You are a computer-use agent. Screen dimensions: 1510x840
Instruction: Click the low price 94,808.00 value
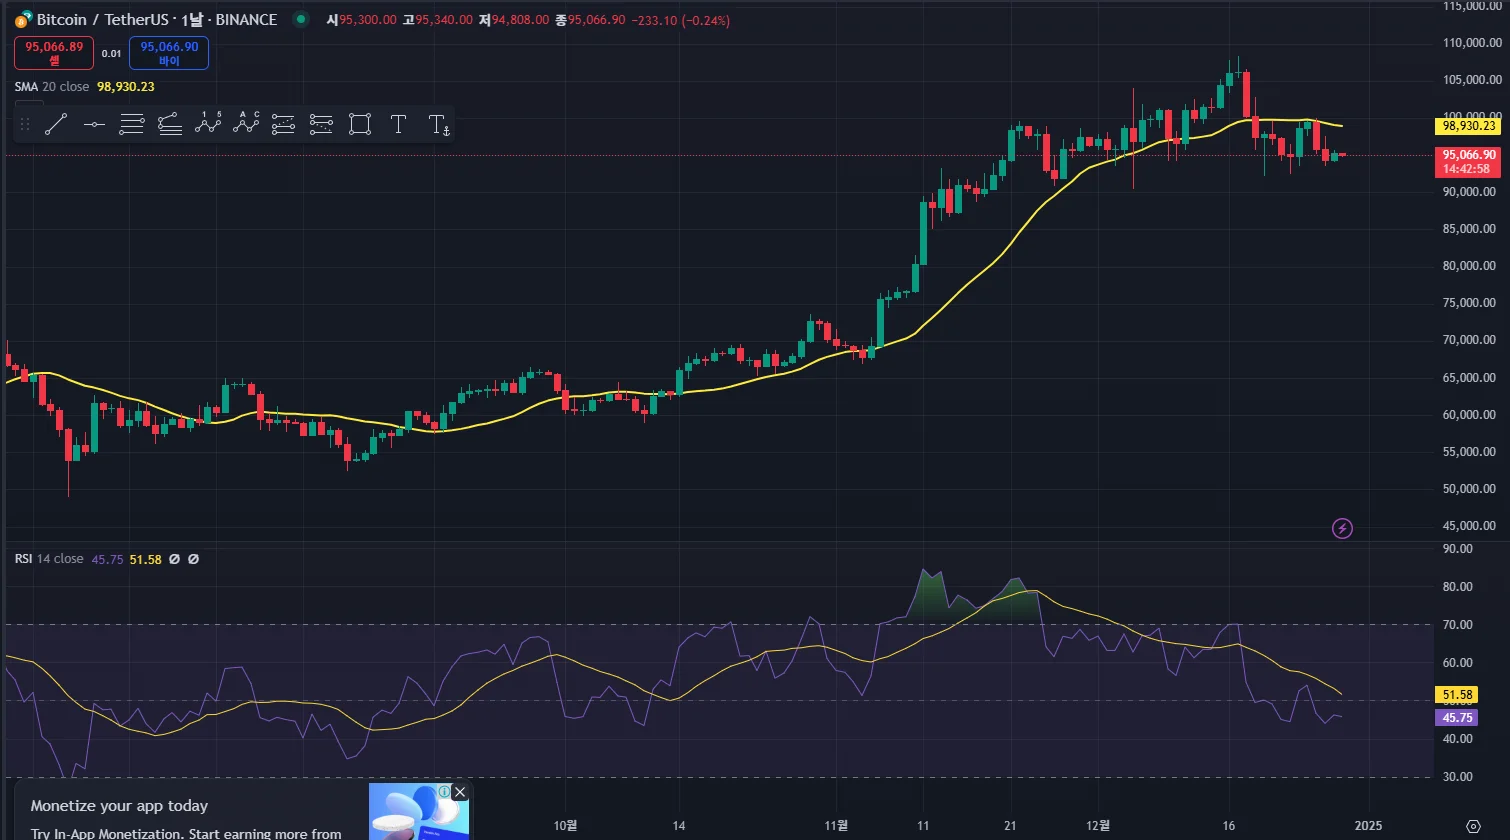(520, 20)
